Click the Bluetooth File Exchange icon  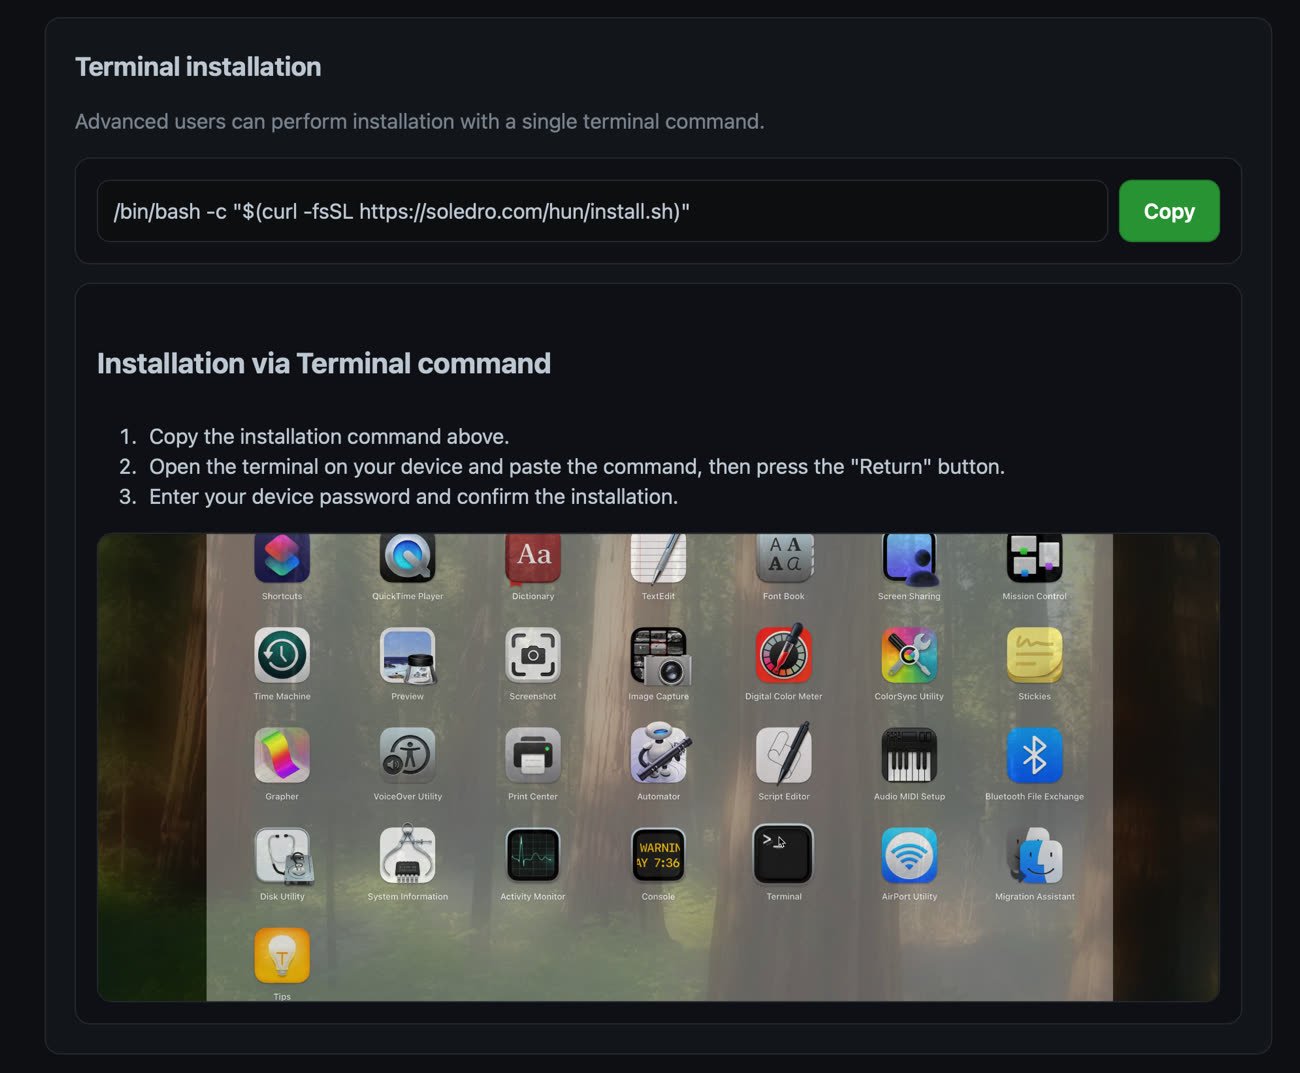coord(1034,755)
